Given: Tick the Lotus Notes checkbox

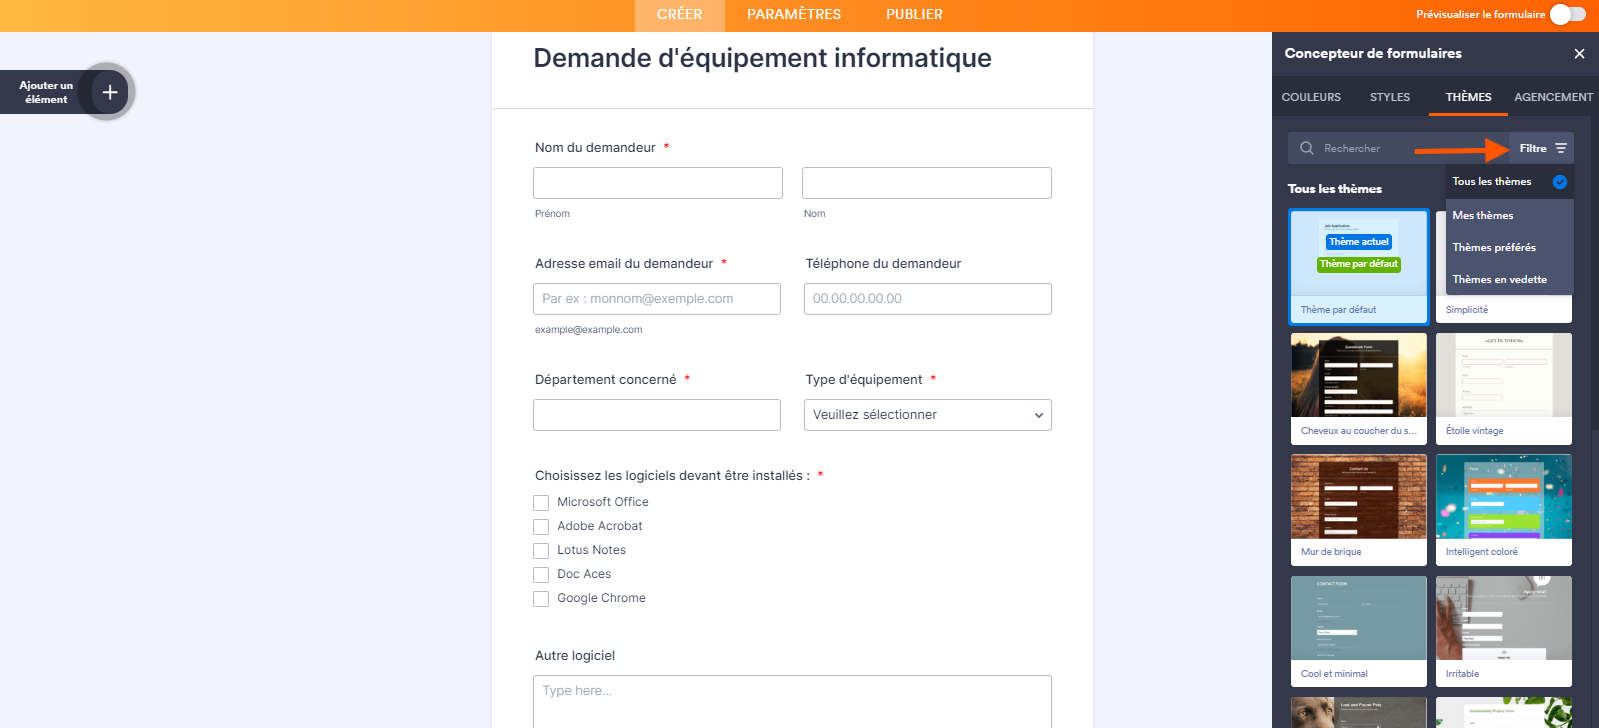Looking at the screenshot, I should click(x=541, y=551).
